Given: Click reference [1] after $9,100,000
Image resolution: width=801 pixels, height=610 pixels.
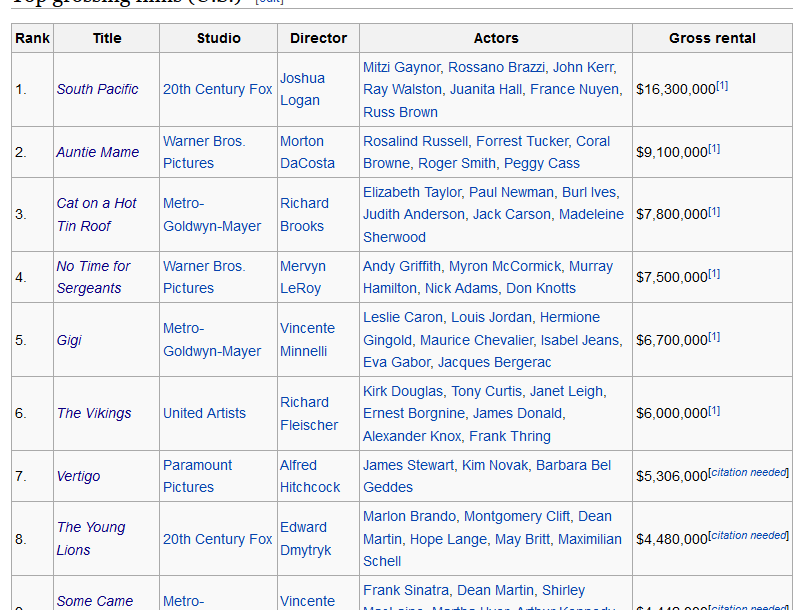Looking at the screenshot, I should click(x=714, y=149).
